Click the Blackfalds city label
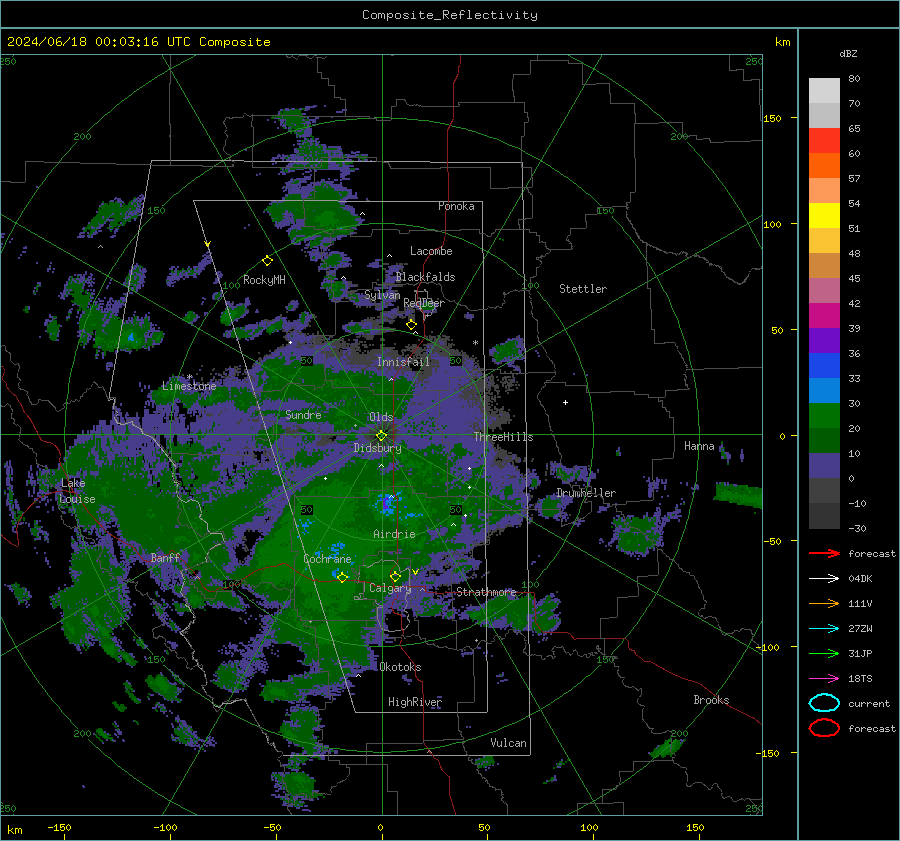 [425, 277]
